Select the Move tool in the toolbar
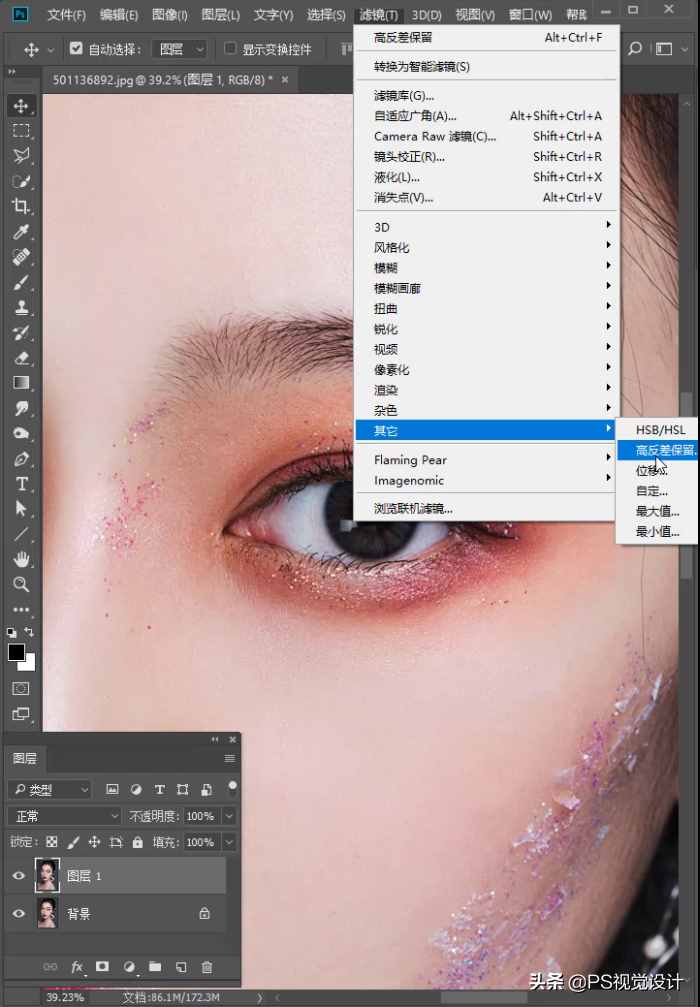Image resolution: width=700 pixels, height=1007 pixels. coord(21,106)
